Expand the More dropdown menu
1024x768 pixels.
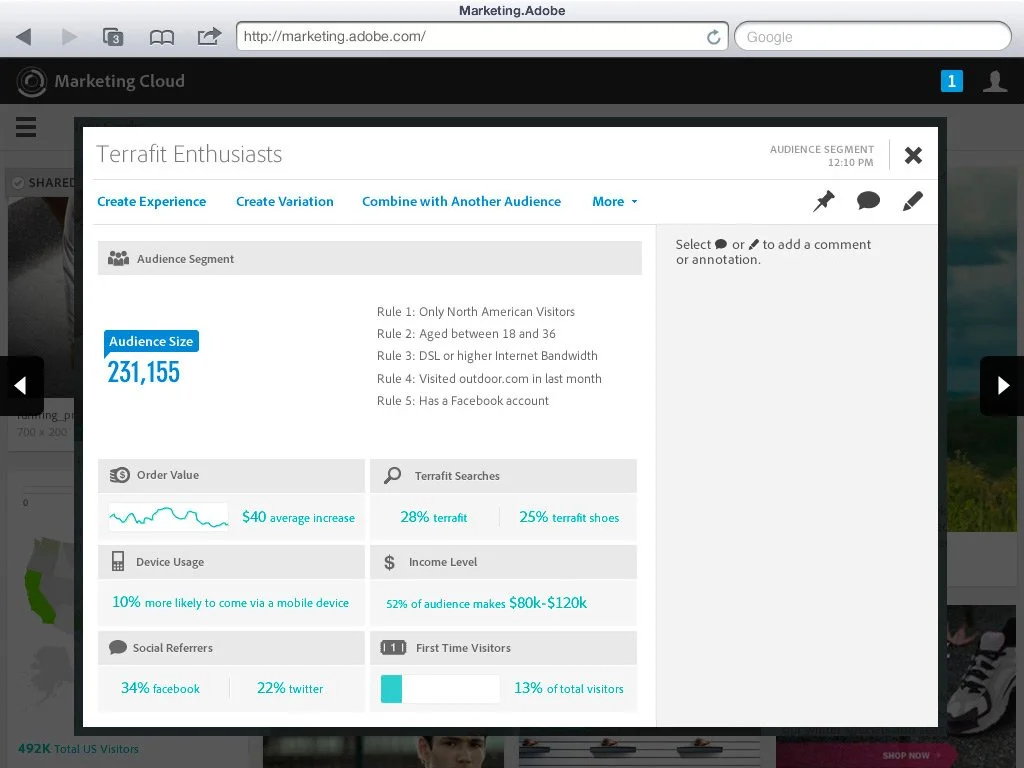point(615,201)
